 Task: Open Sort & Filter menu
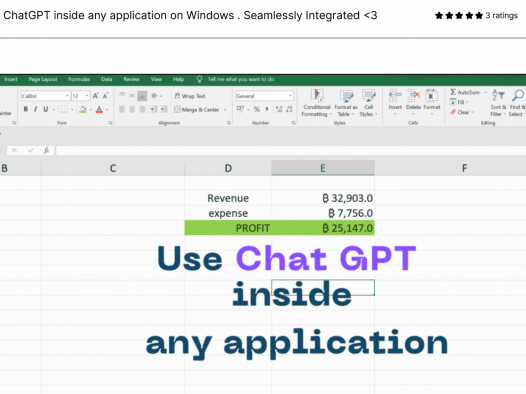pyautogui.click(x=498, y=103)
